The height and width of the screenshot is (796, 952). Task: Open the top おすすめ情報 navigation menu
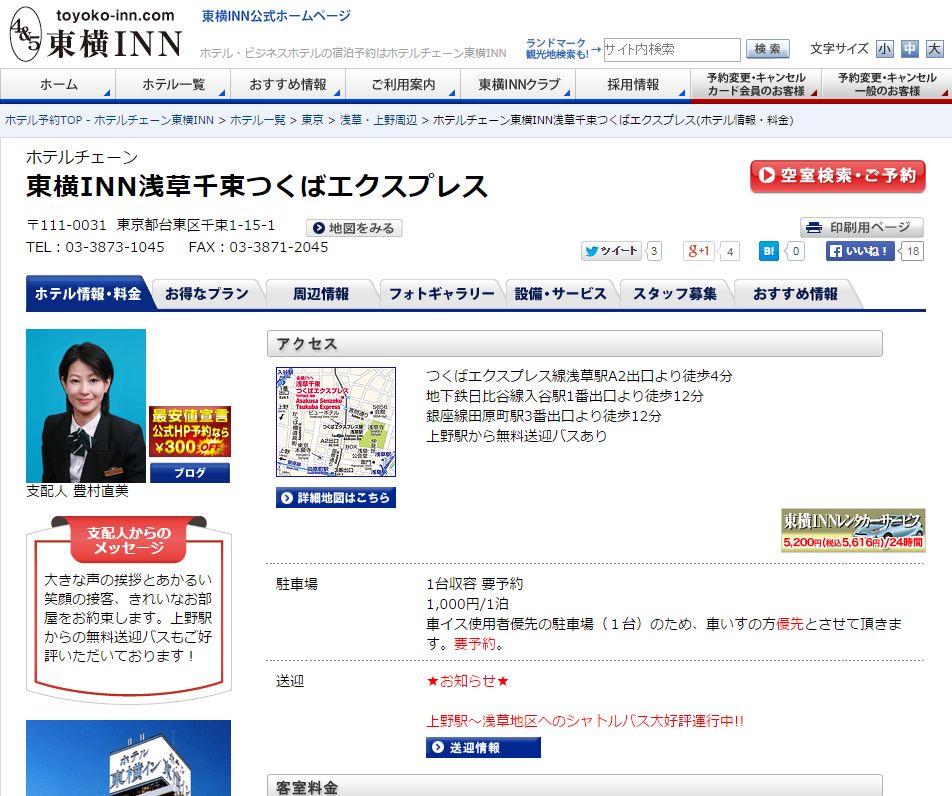288,84
